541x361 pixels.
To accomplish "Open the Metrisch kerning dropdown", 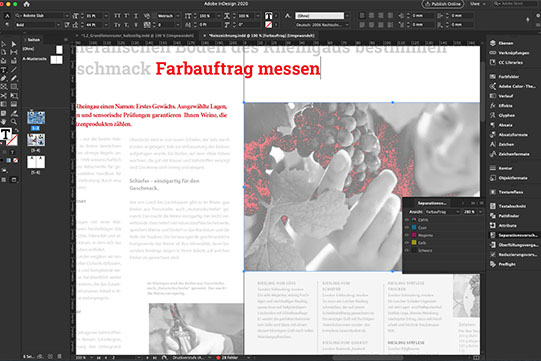I will (178, 16).
